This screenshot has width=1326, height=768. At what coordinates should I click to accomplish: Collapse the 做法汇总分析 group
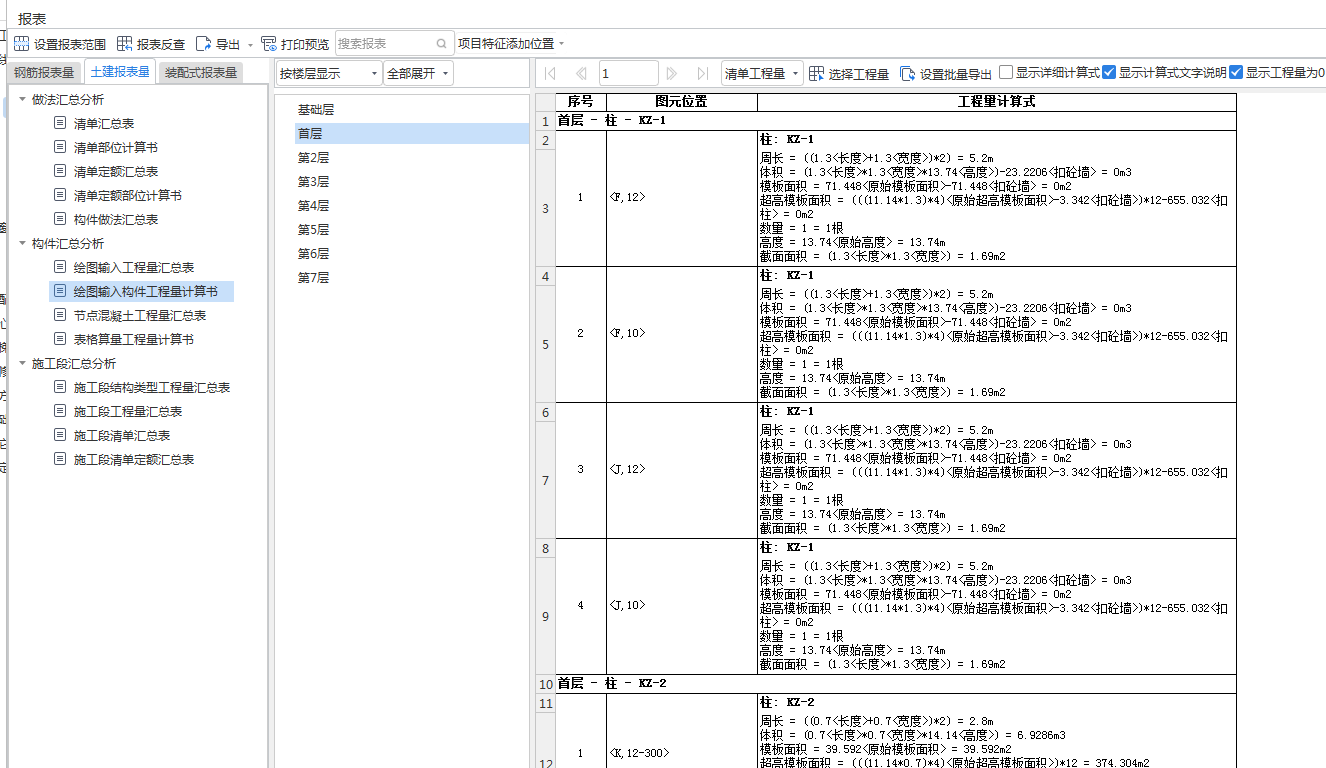[22, 99]
